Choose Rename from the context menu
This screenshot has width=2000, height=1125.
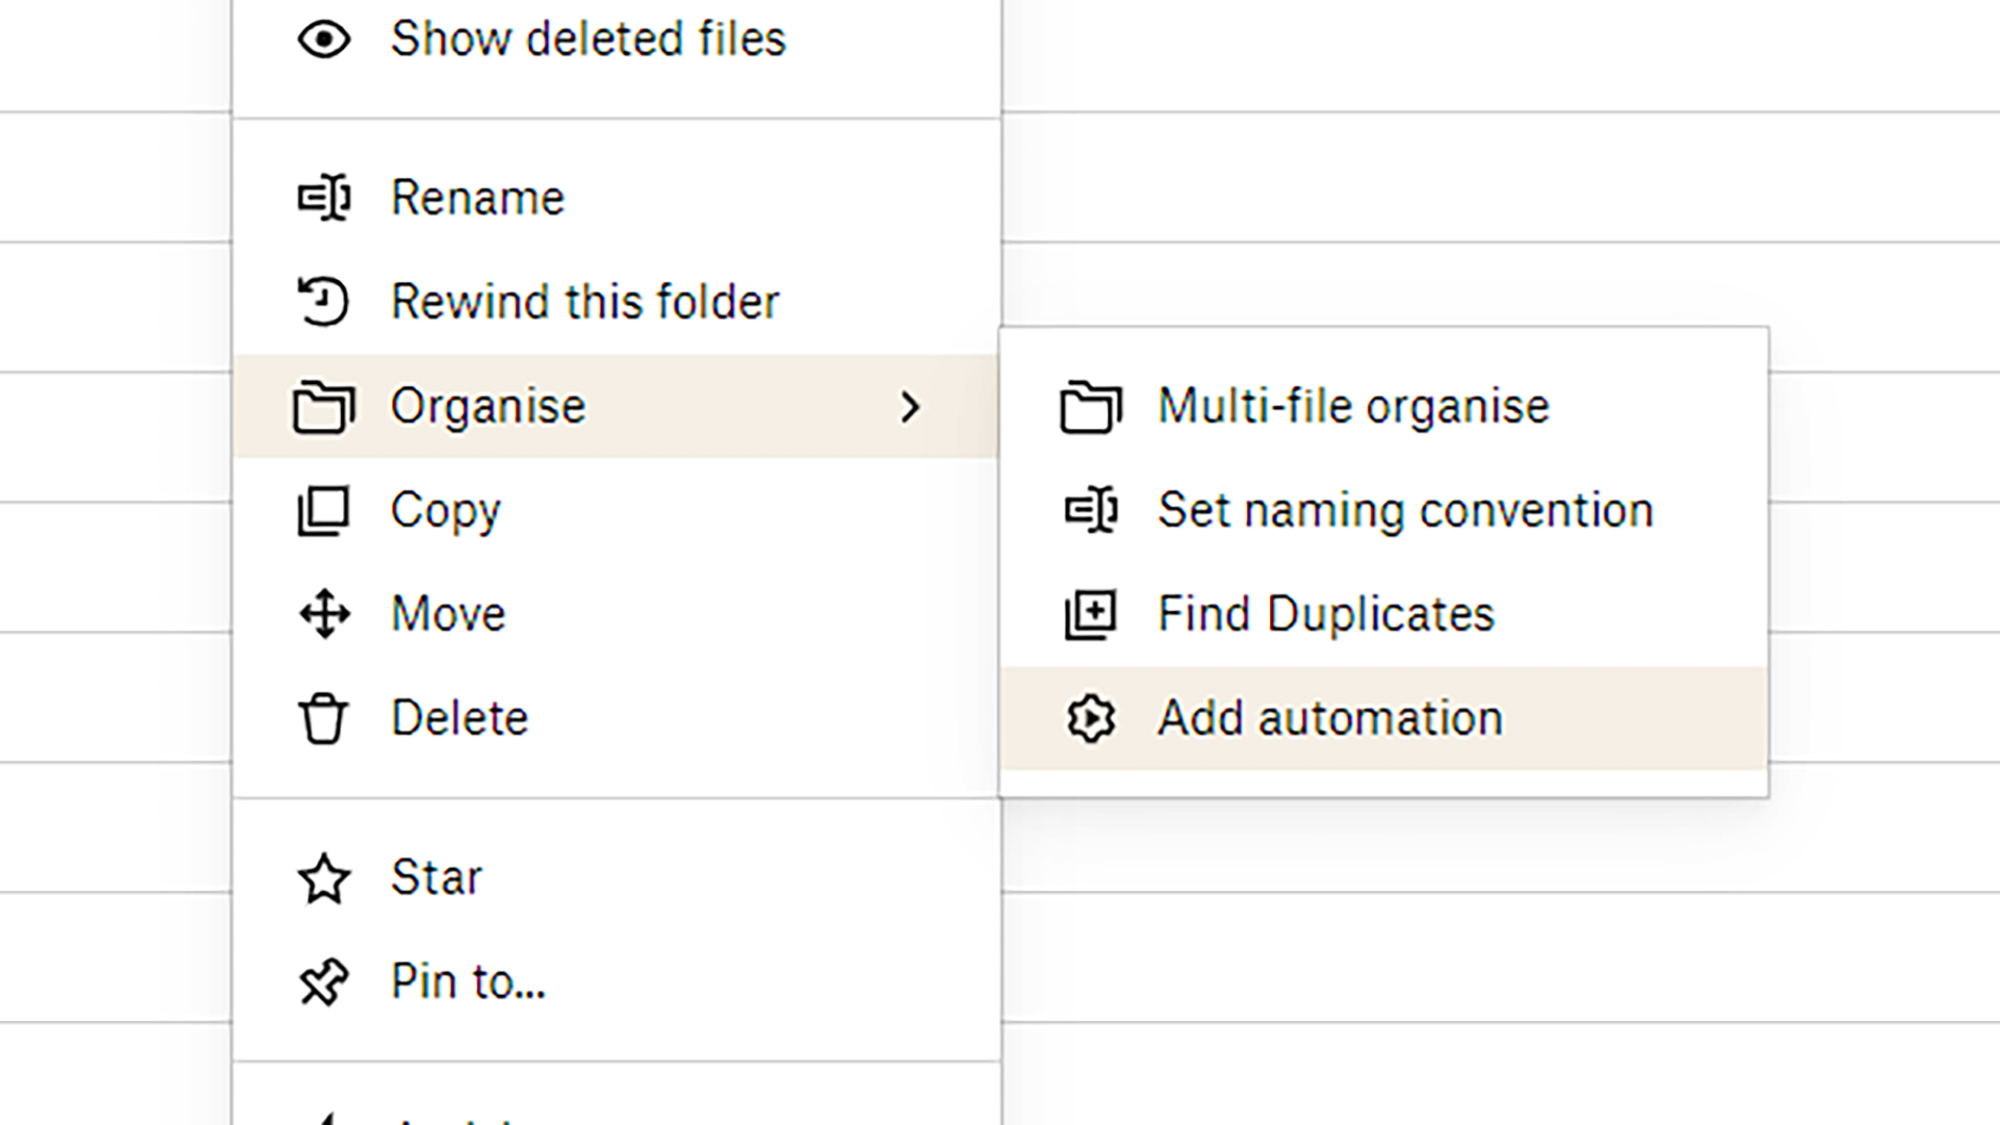pos(617,198)
